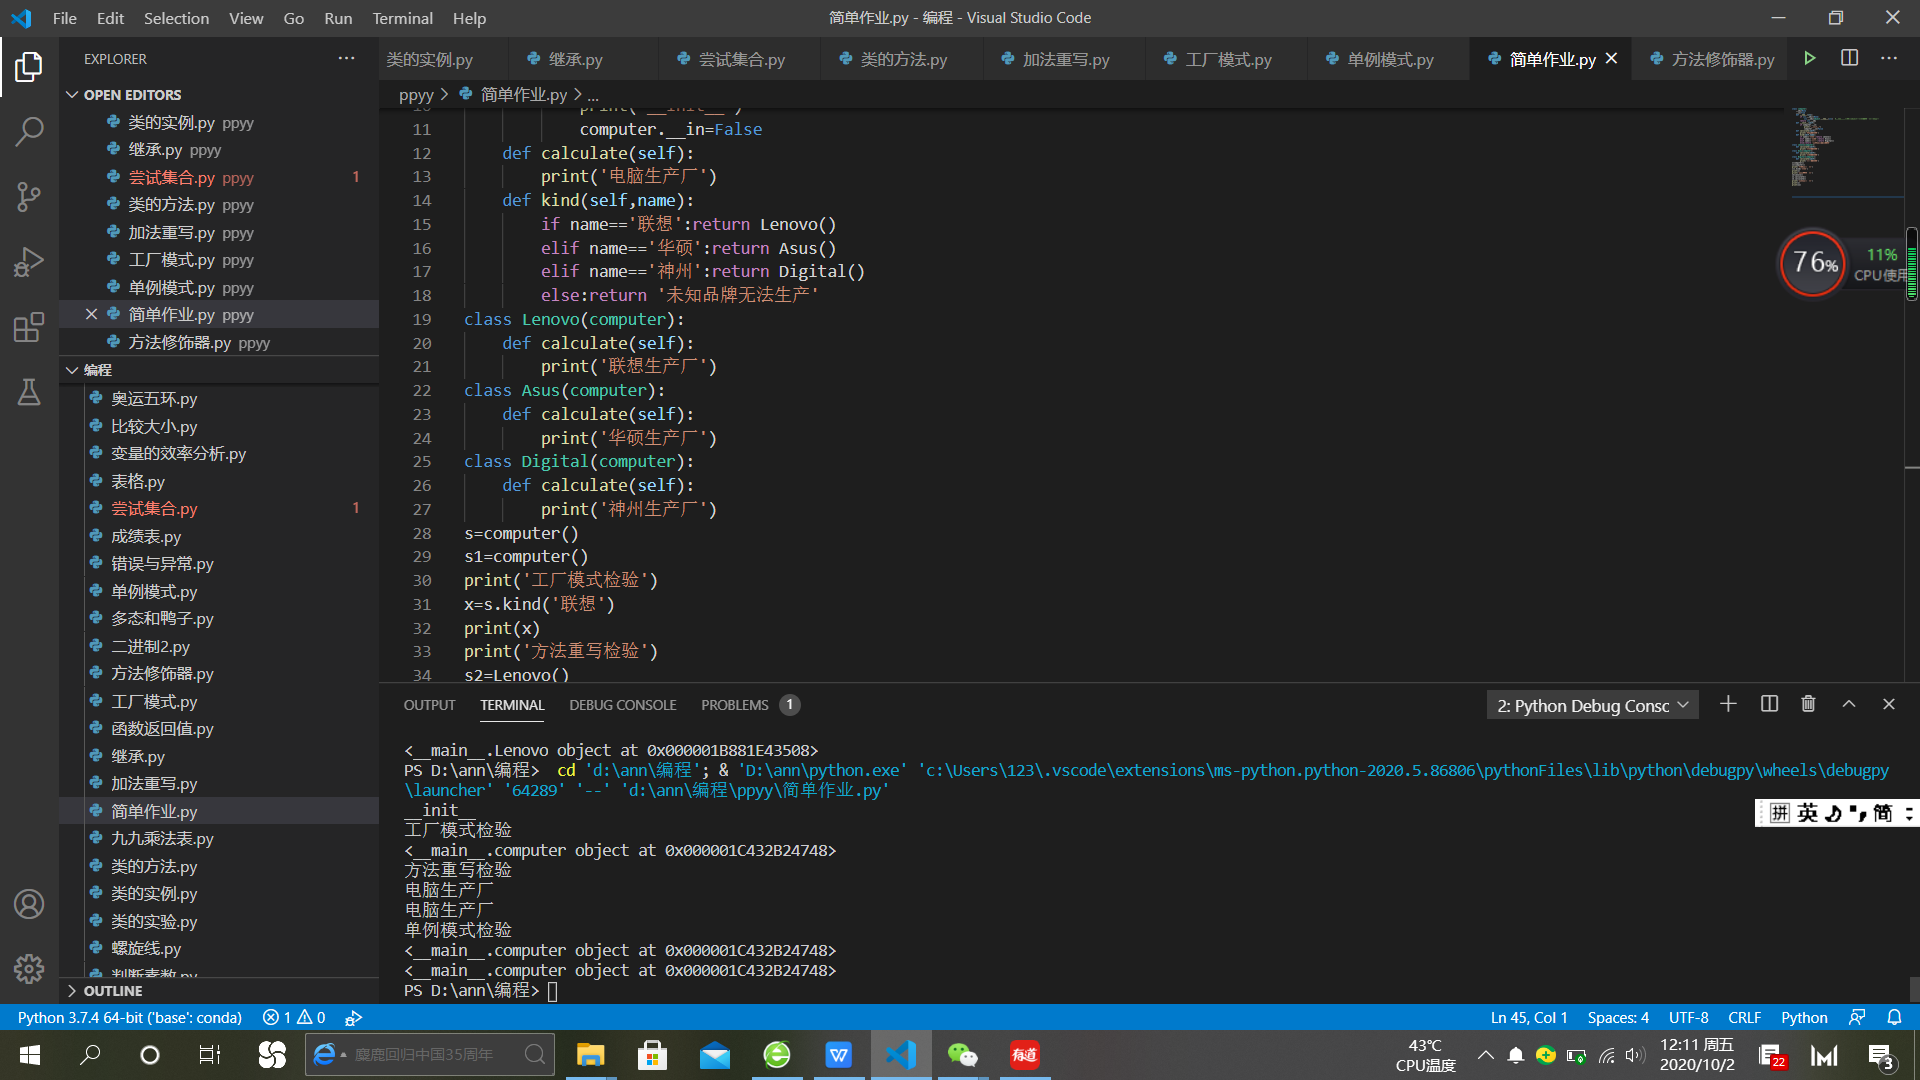Kill terminal with trash icon
The image size is (1920, 1080).
tap(1808, 705)
